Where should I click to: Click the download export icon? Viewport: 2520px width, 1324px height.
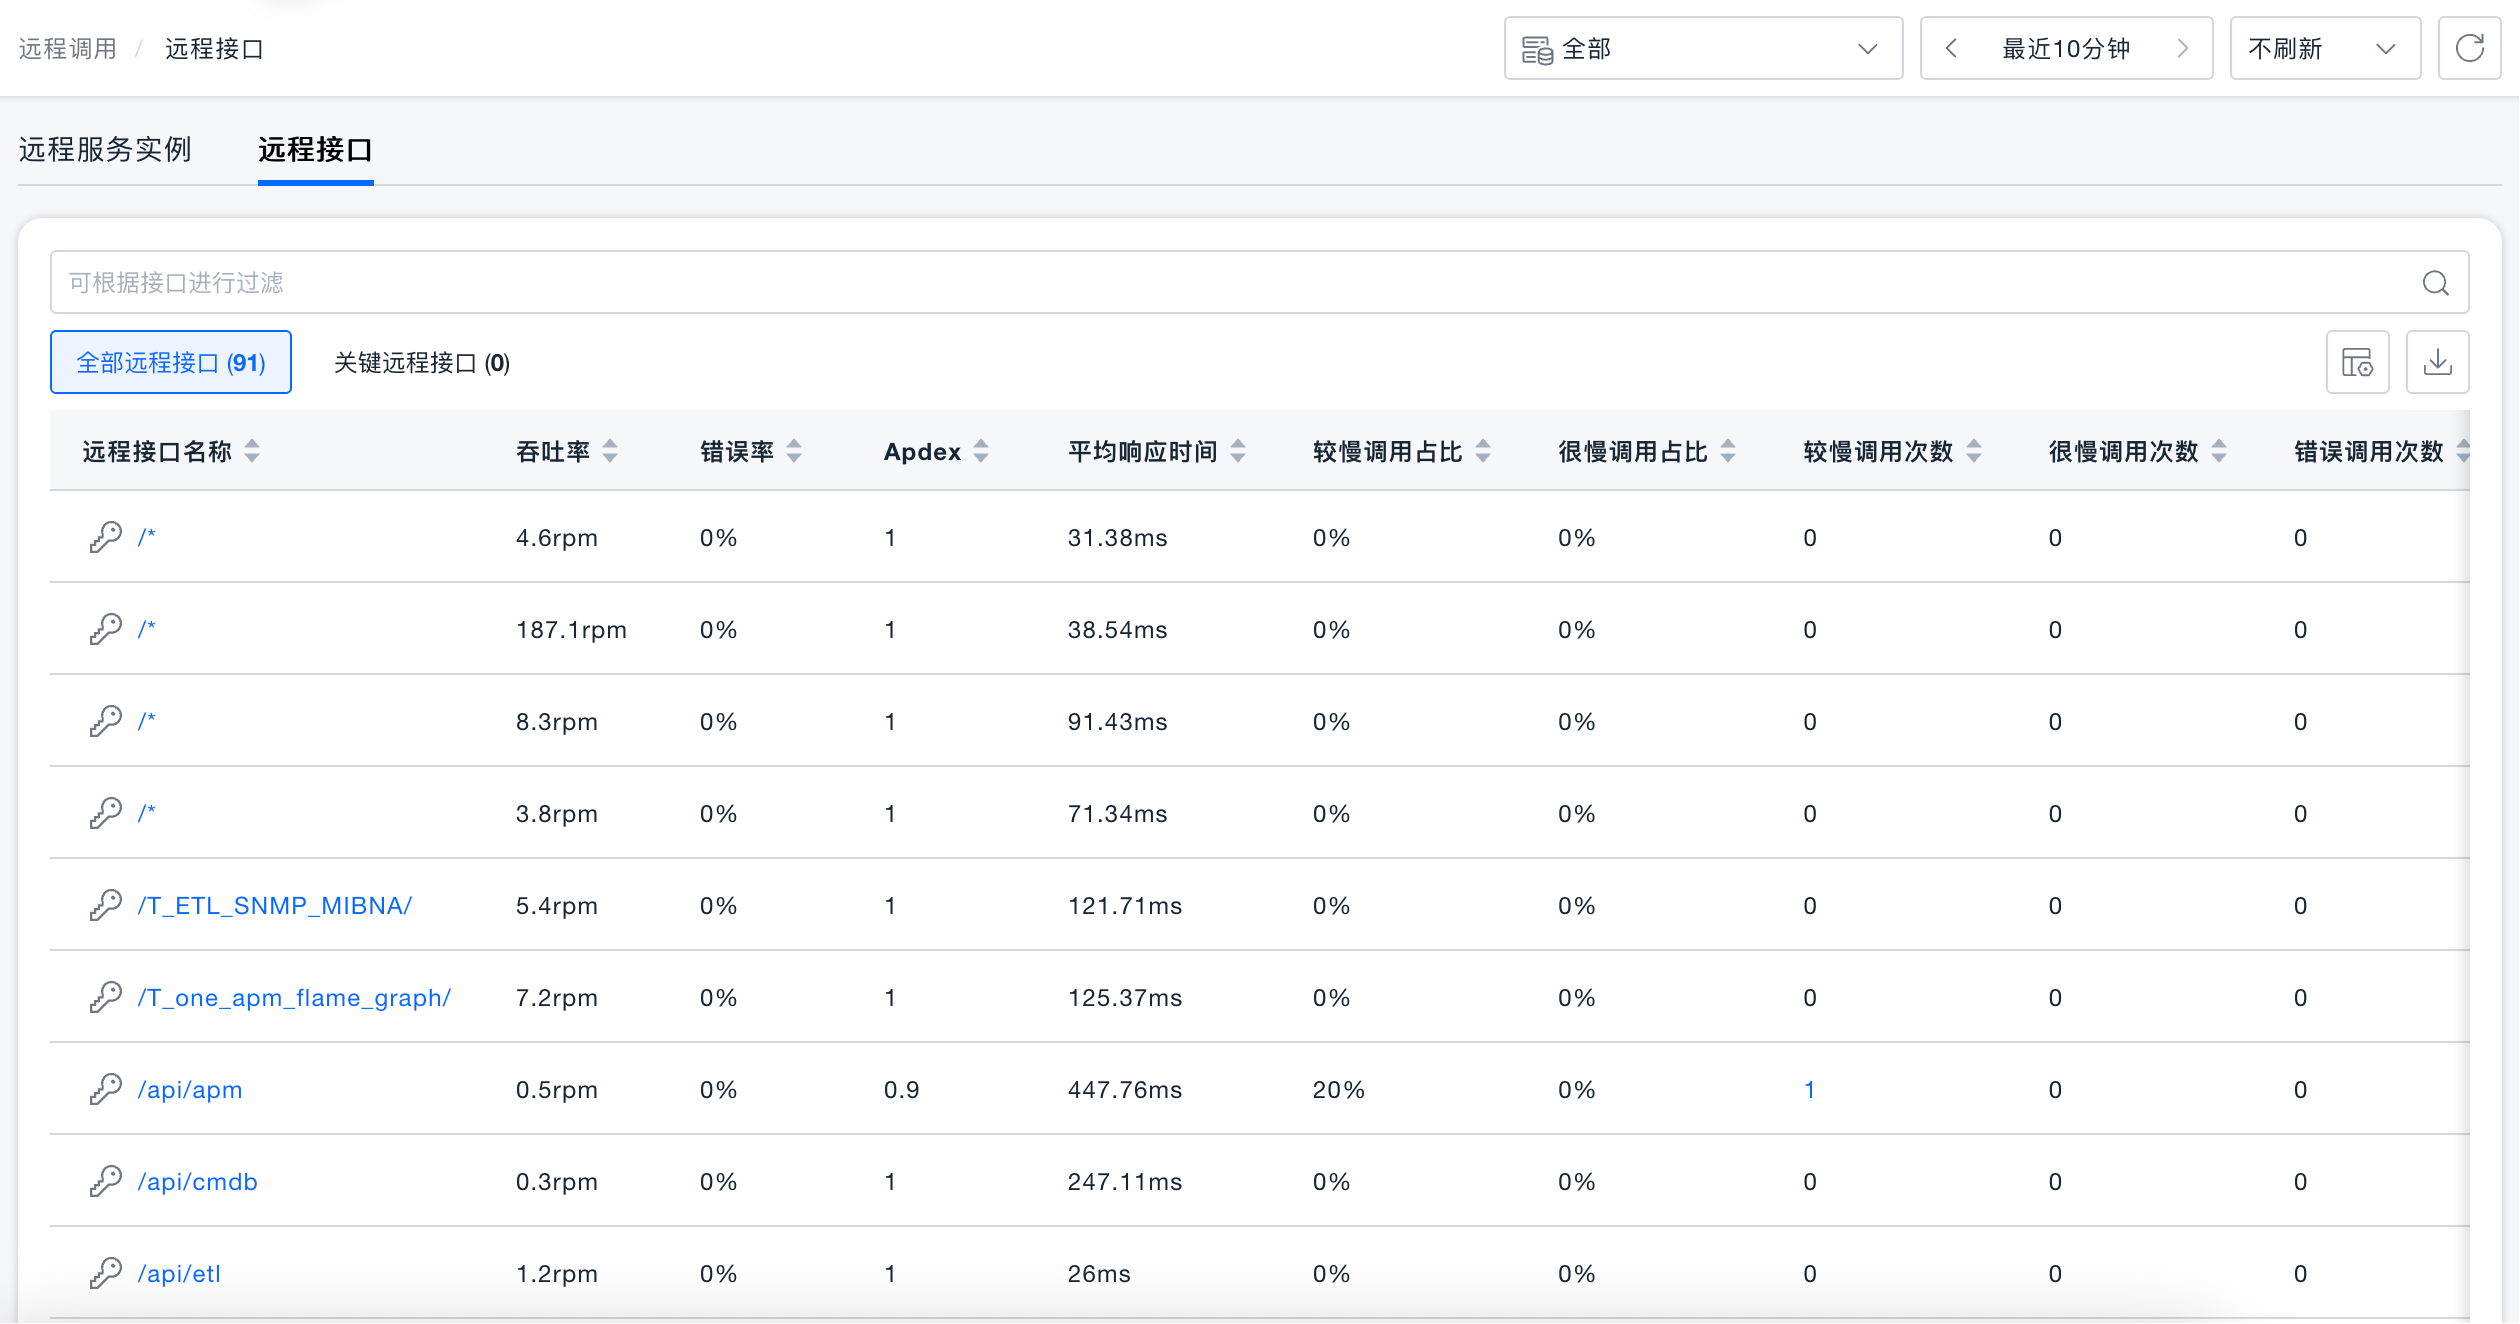pos(2437,362)
